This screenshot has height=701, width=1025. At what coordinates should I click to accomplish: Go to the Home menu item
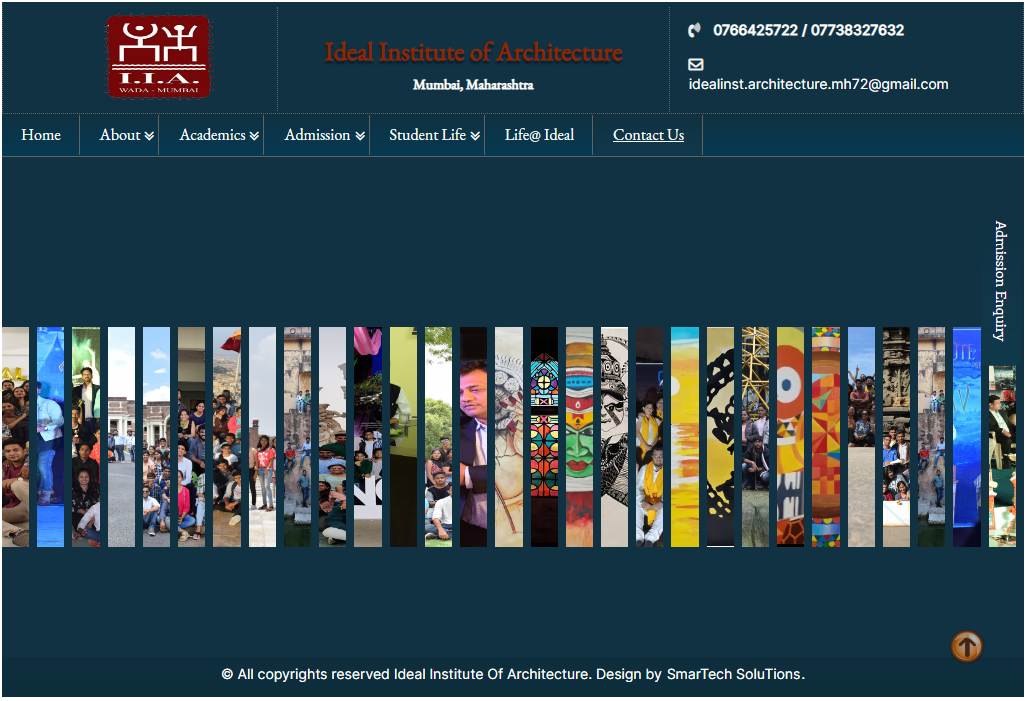click(x=41, y=135)
